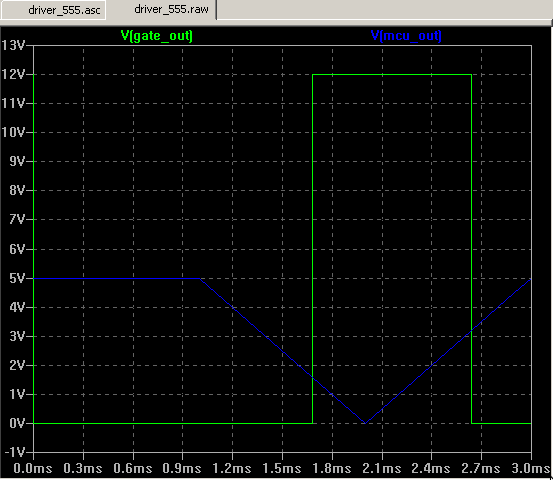Click the 4V vertical axis label
This screenshot has width=553, height=480.
pos(17,308)
